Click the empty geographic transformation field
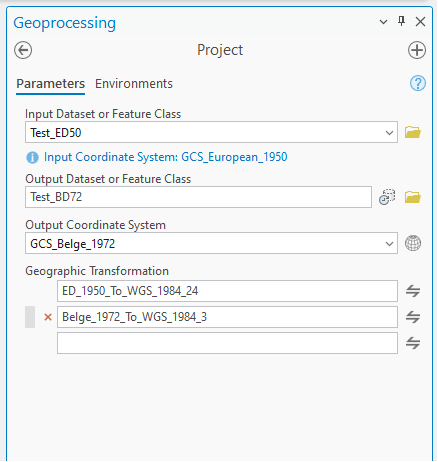This screenshot has width=438, height=462. (227, 343)
